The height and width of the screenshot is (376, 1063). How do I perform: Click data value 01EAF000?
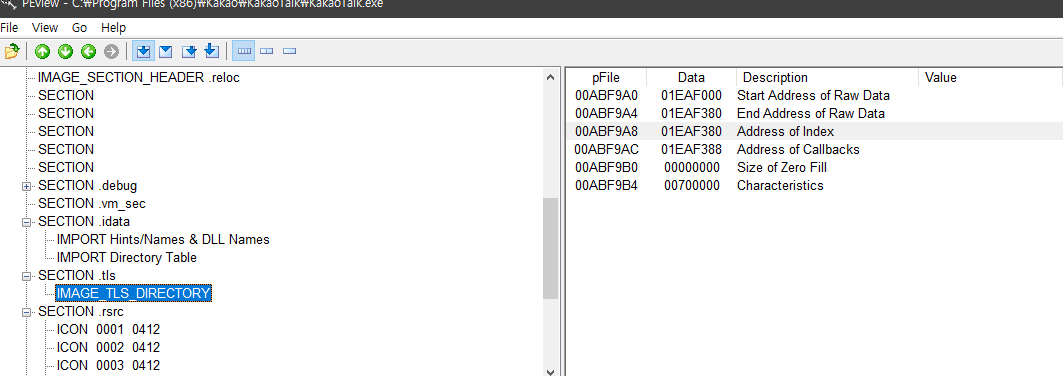point(691,96)
